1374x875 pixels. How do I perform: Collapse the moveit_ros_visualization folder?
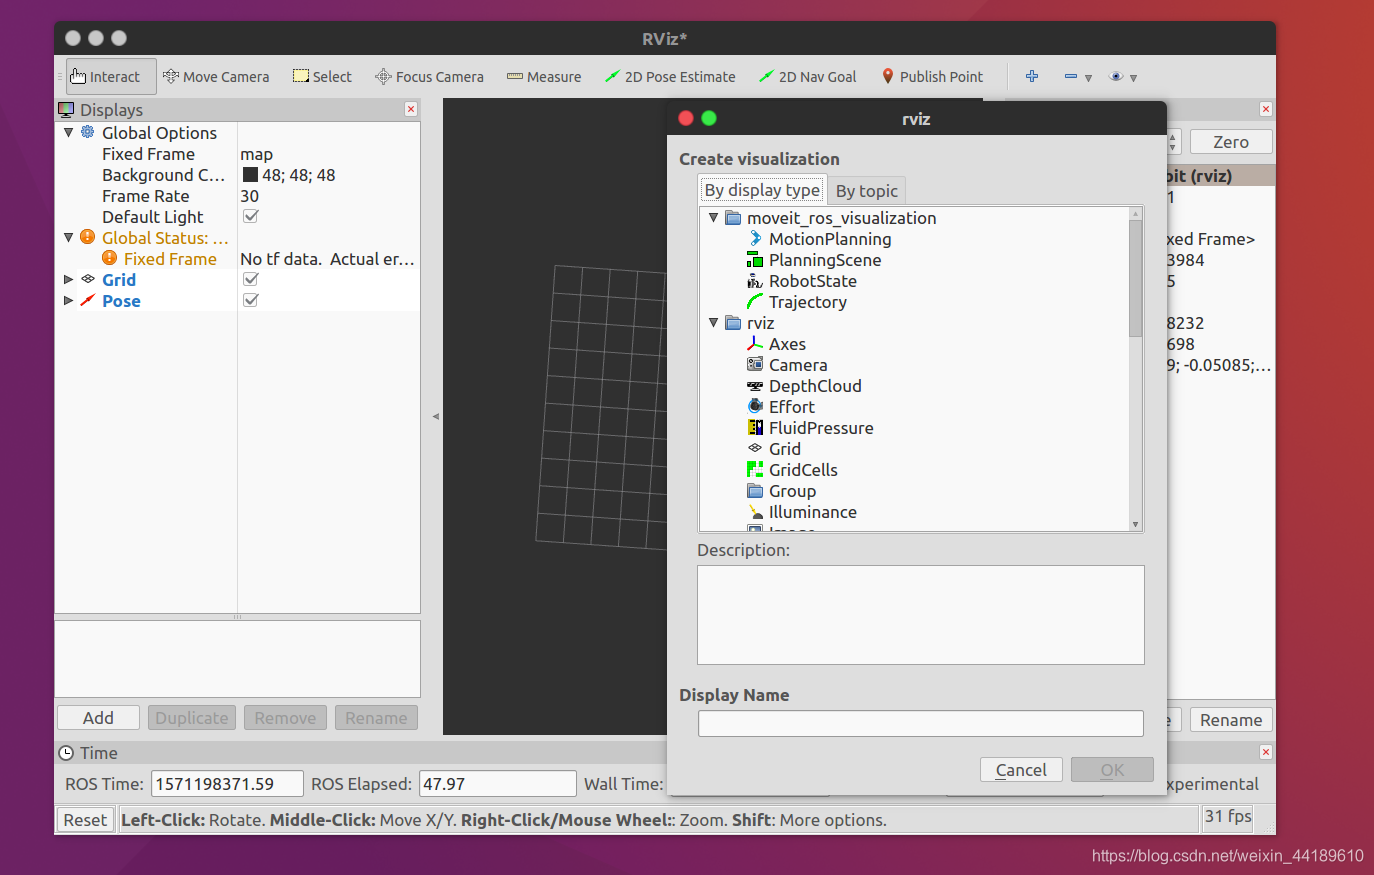[713, 217]
